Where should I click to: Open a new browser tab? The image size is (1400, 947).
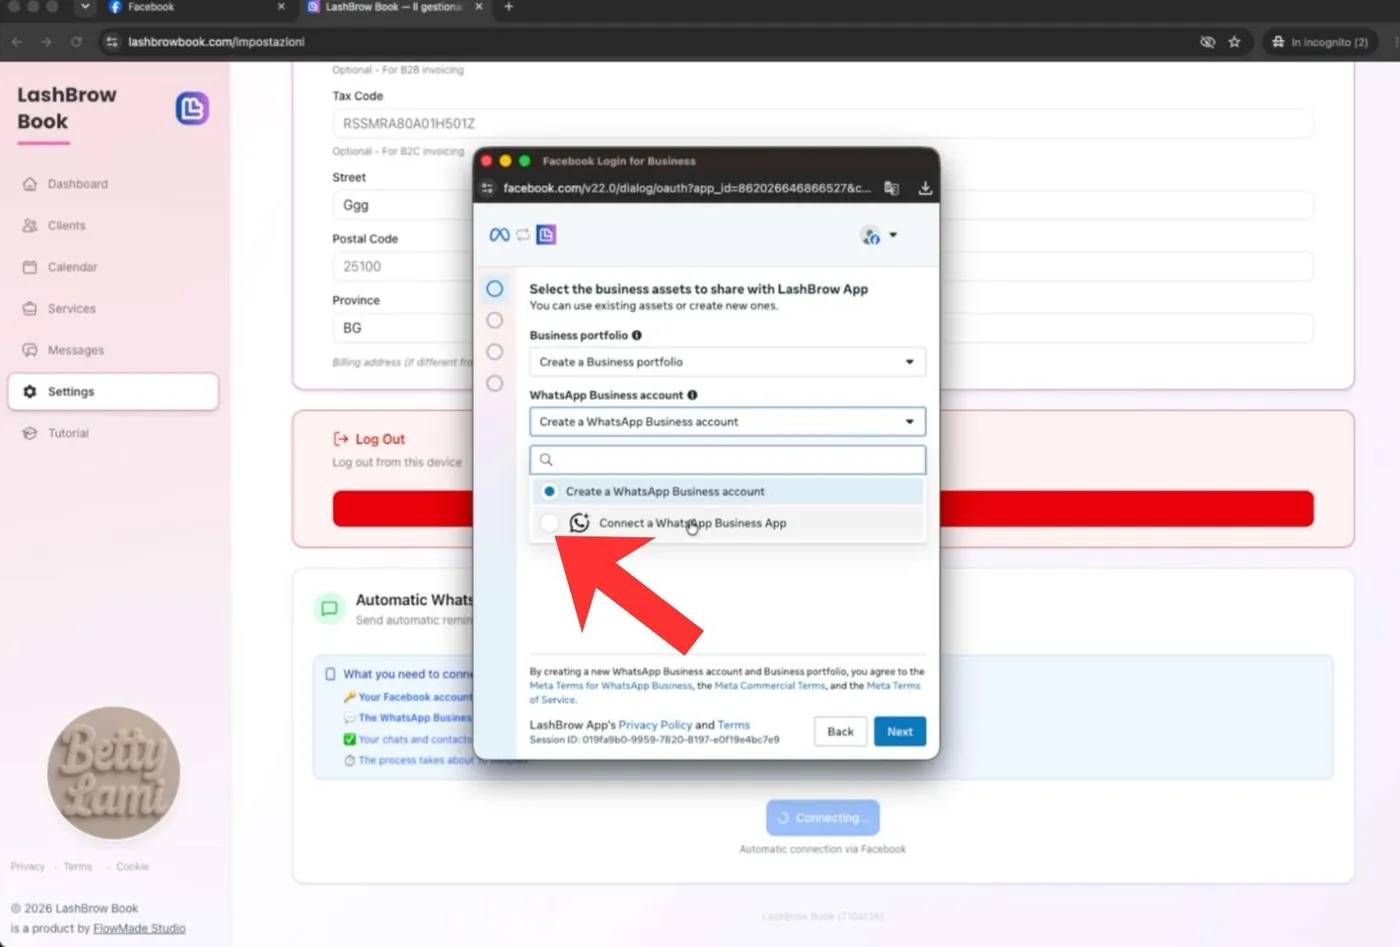(x=508, y=7)
